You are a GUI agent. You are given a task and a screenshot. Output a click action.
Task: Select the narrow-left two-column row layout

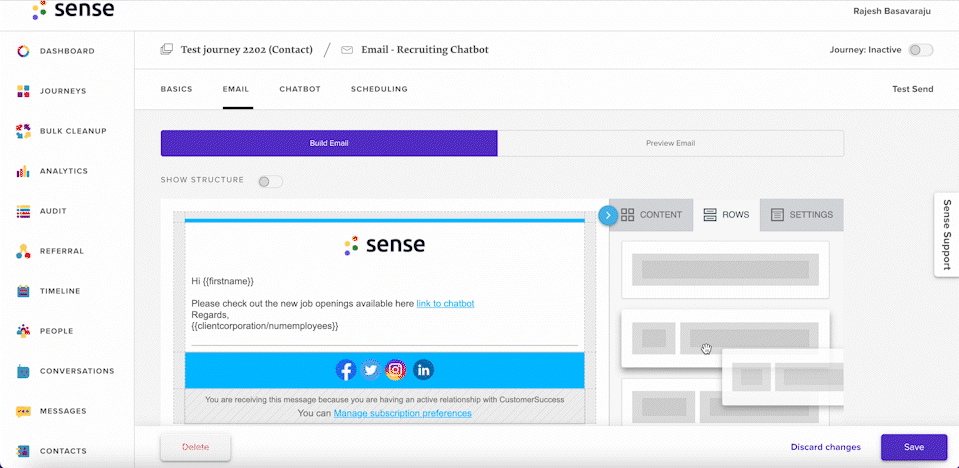(x=725, y=338)
